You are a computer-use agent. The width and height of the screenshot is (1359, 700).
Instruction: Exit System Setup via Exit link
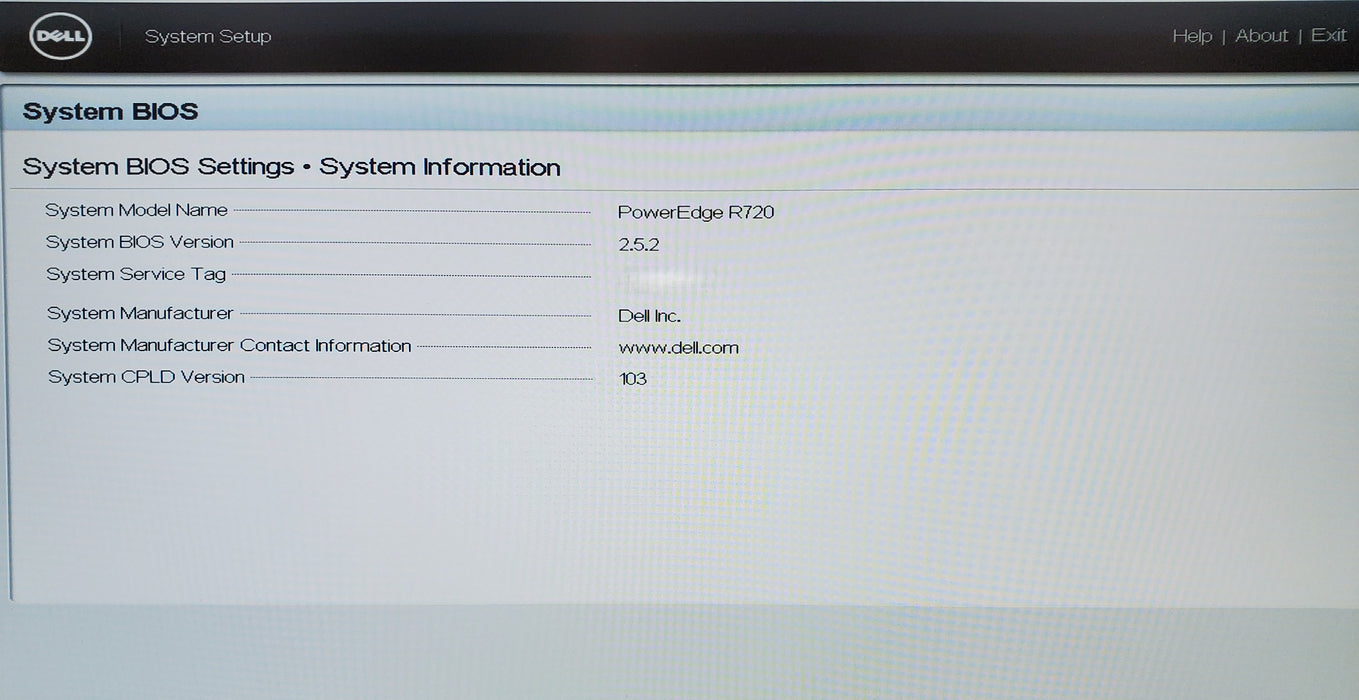tap(1329, 35)
